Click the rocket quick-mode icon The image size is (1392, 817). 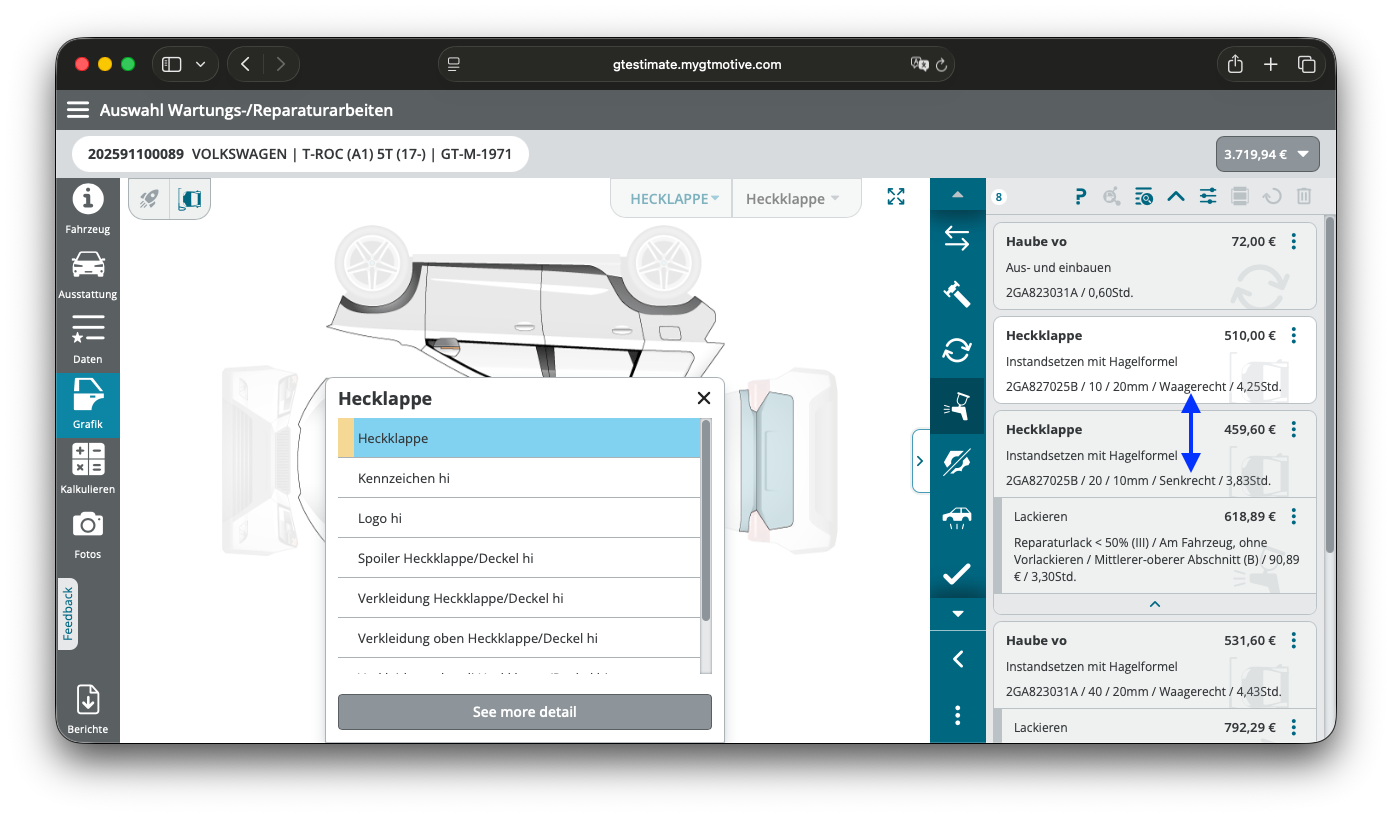click(149, 199)
